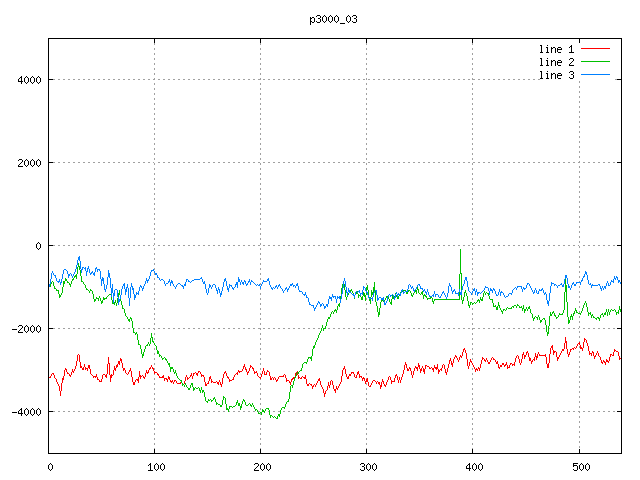The image size is (640, 480).
Task: Click the -4000 y-axis tick label
Action: [26, 412]
